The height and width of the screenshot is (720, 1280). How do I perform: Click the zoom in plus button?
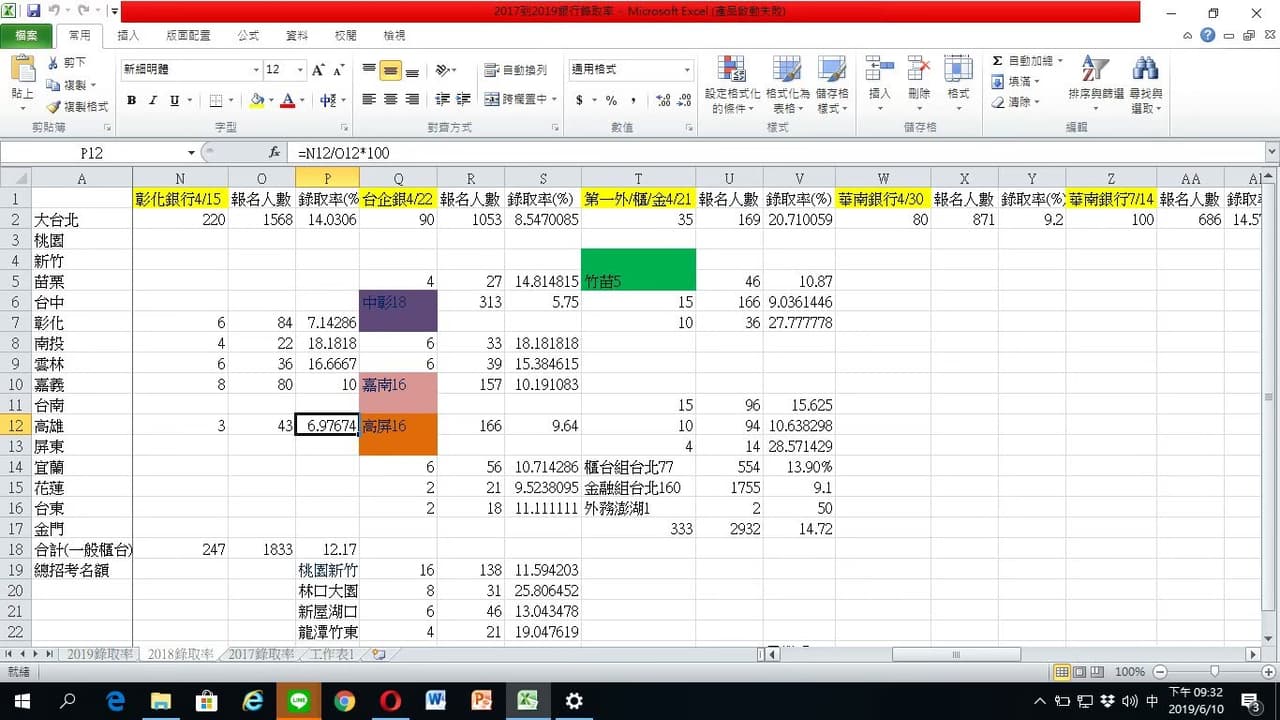pos(1267,672)
